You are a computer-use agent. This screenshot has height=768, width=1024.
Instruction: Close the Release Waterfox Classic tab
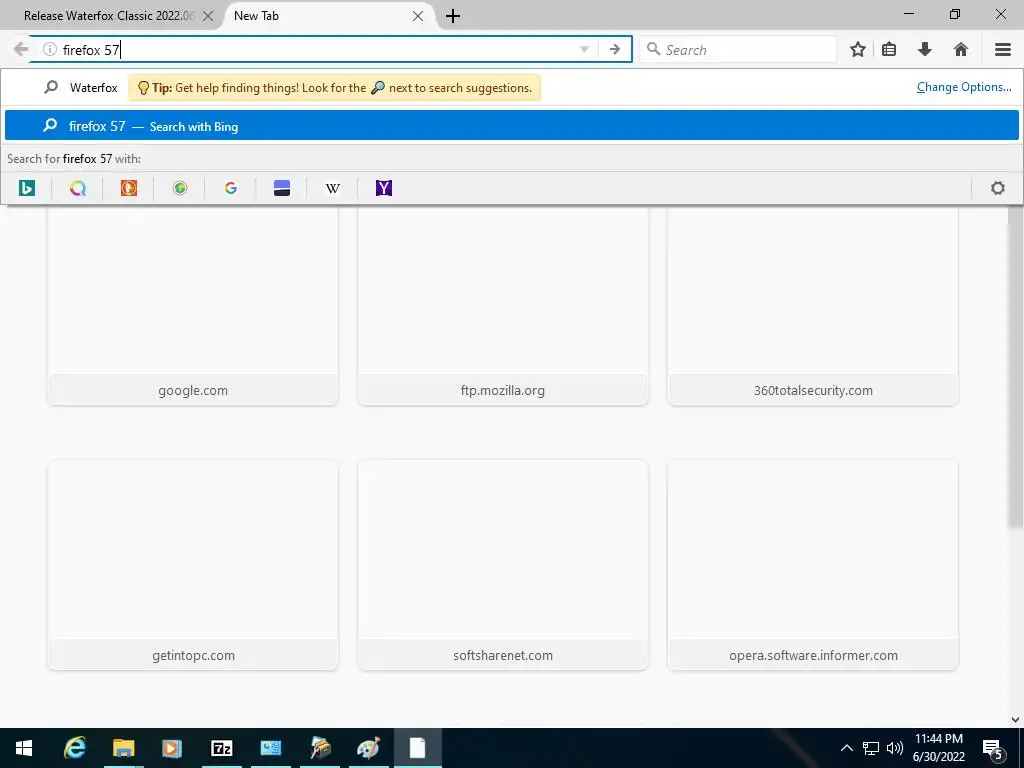click(208, 16)
